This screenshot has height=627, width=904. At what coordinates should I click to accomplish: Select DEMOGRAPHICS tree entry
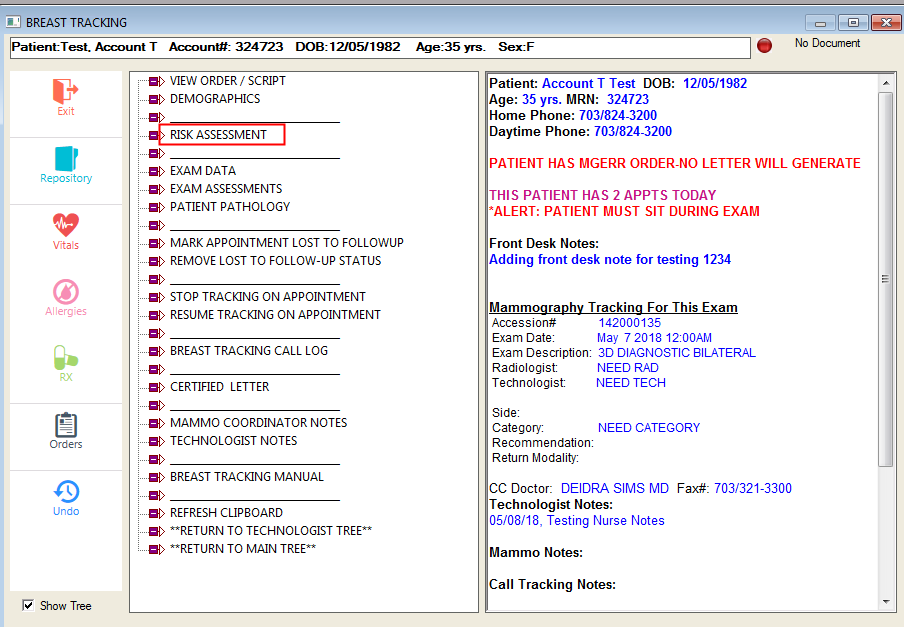coord(215,99)
